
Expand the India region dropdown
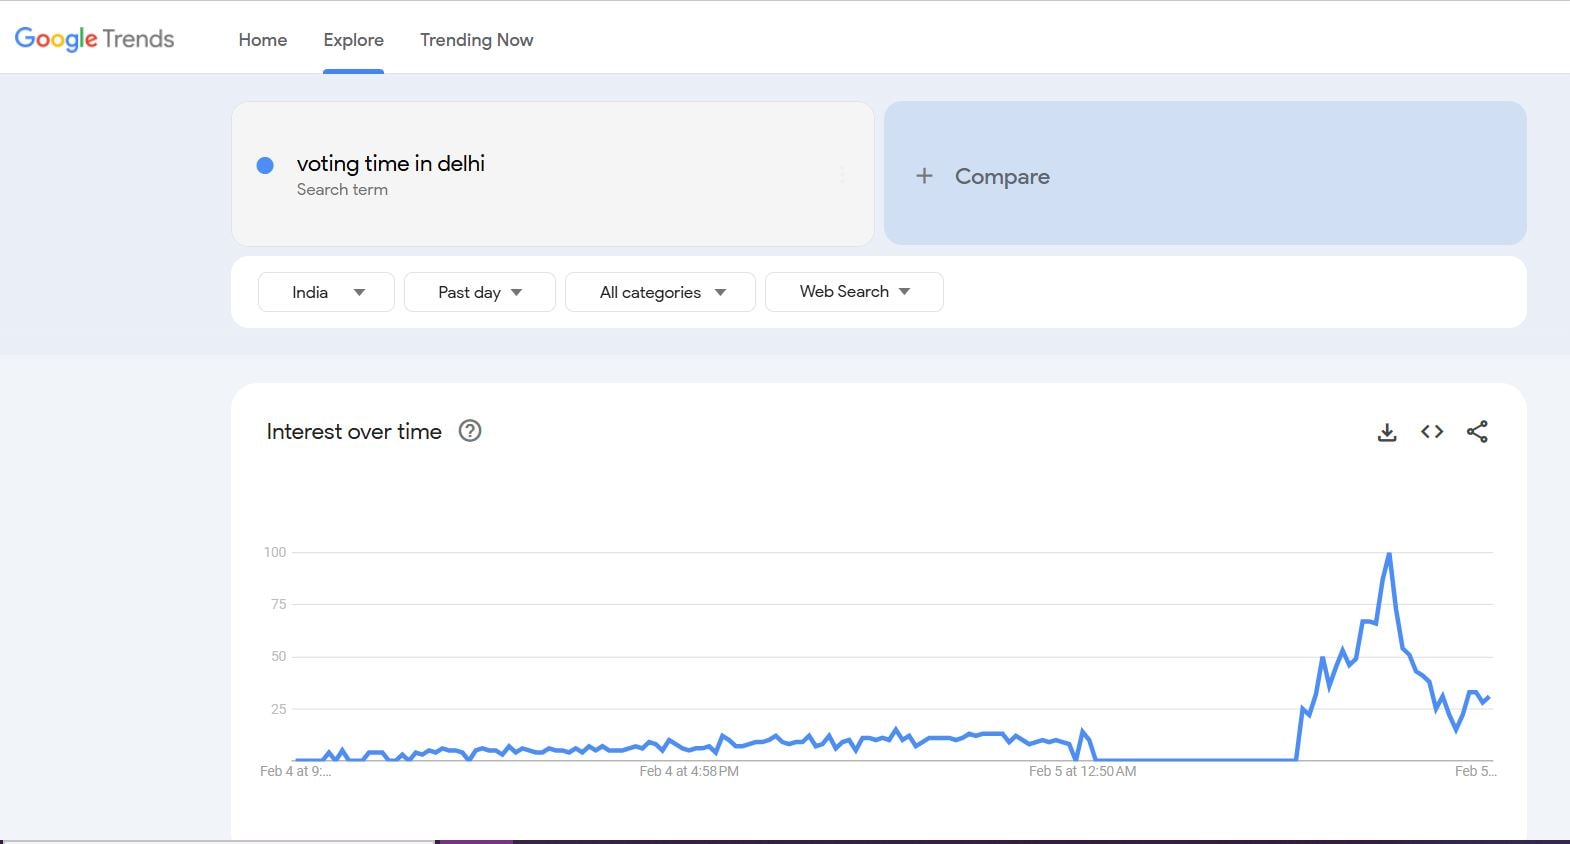(x=326, y=292)
